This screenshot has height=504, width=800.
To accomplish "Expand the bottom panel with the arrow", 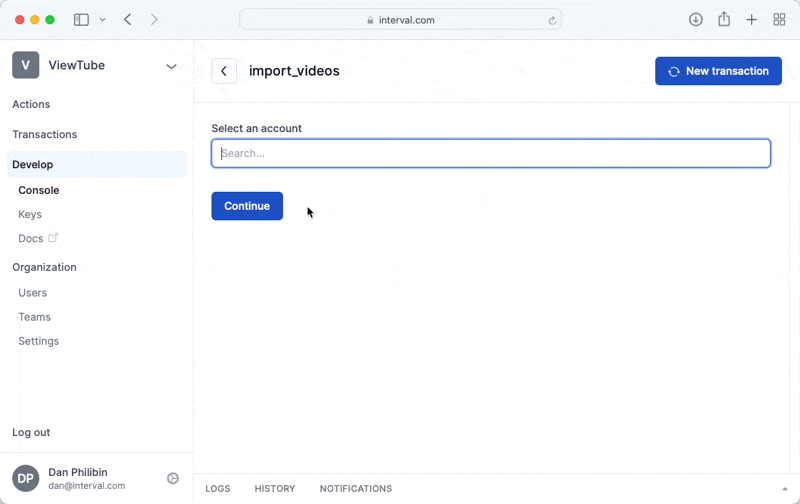I will click(x=785, y=489).
